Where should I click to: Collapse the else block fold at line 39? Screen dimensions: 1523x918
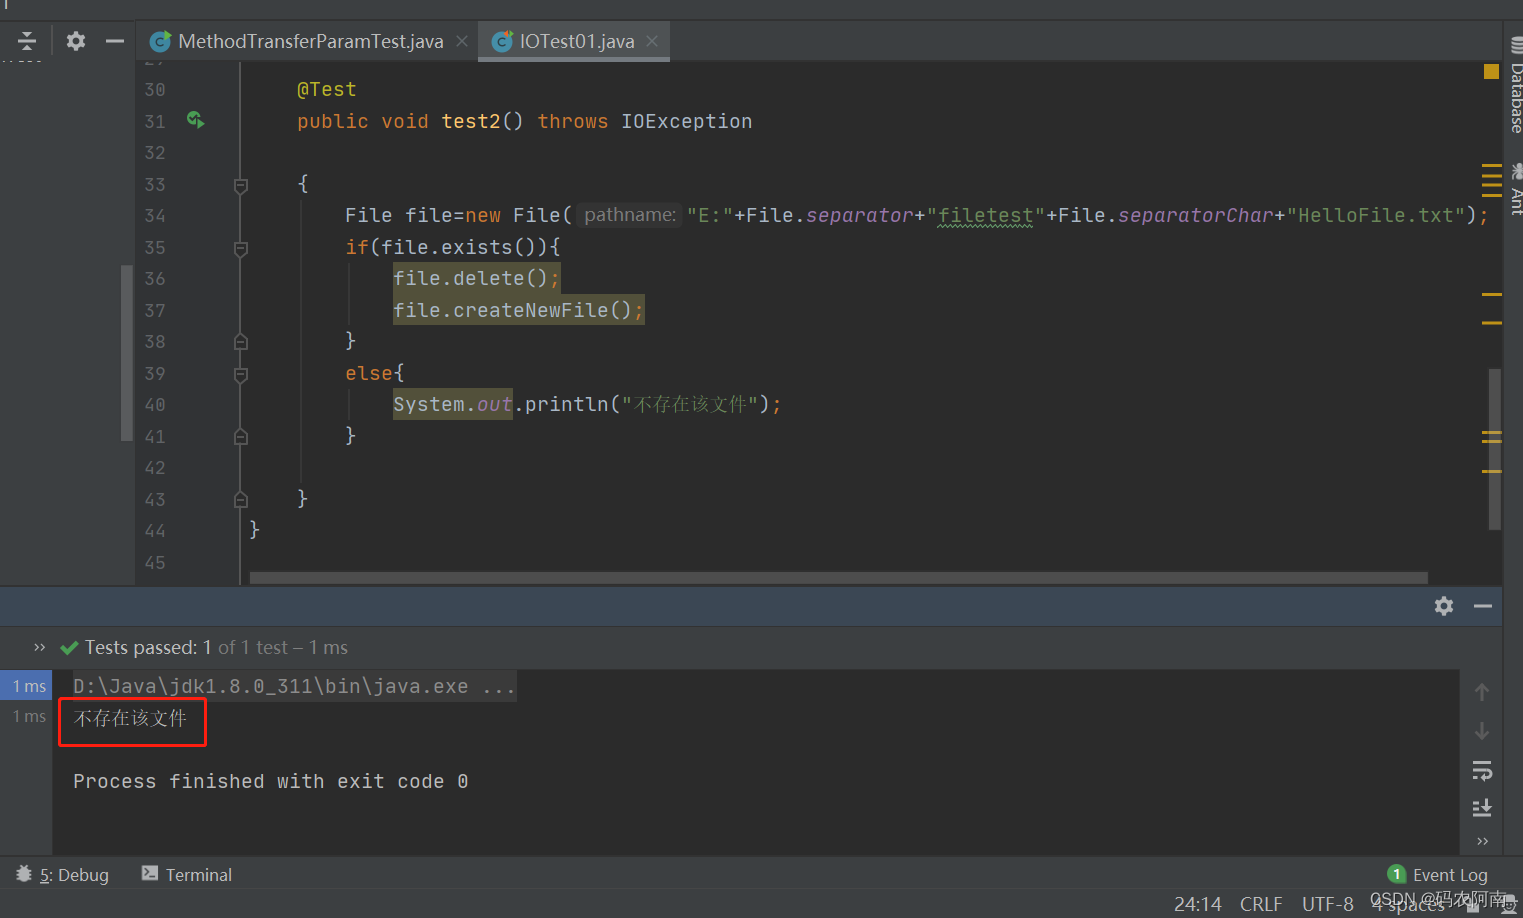pyautogui.click(x=240, y=373)
